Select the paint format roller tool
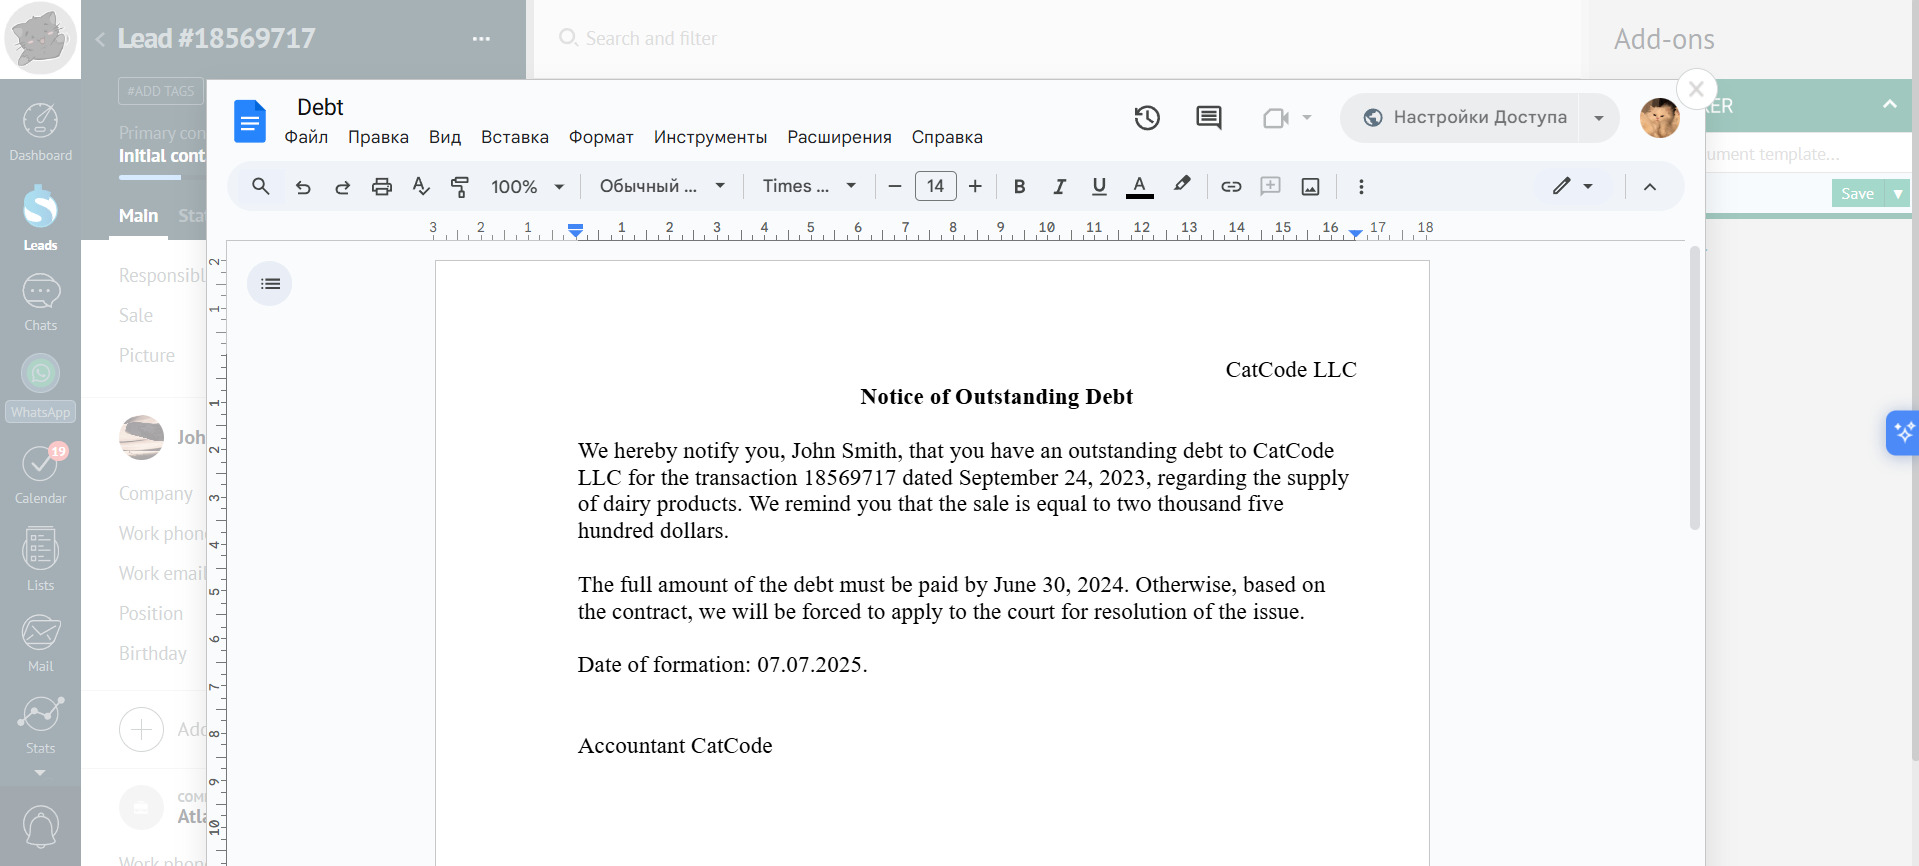The height and width of the screenshot is (866, 1919). pos(460,187)
